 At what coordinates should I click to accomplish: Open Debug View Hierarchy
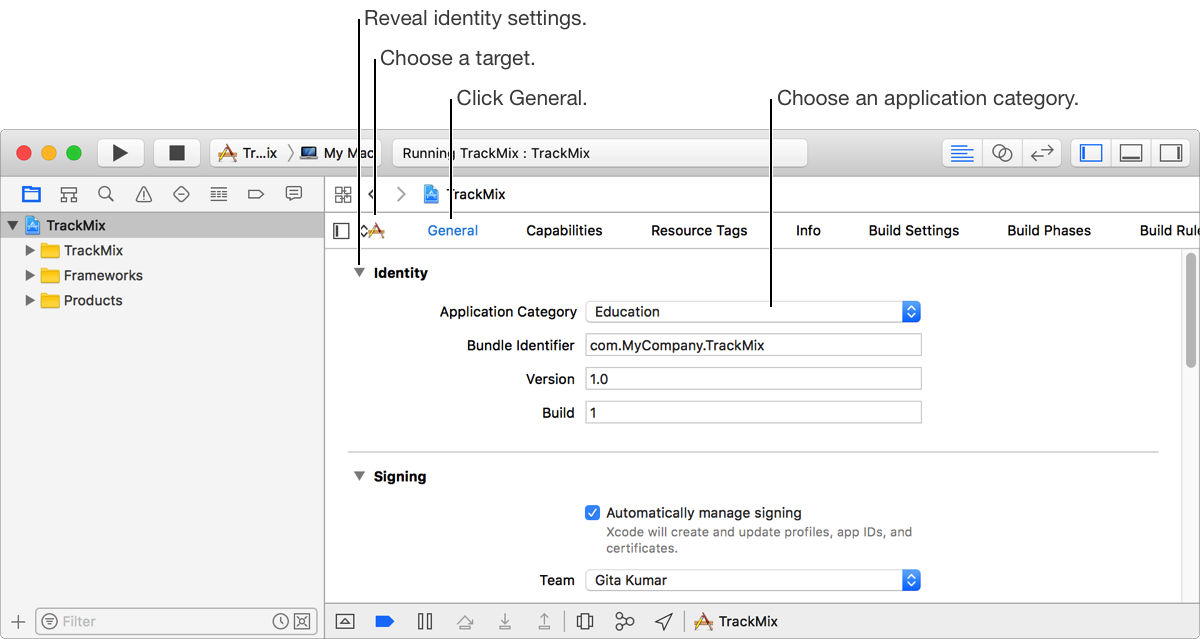click(x=585, y=622)
